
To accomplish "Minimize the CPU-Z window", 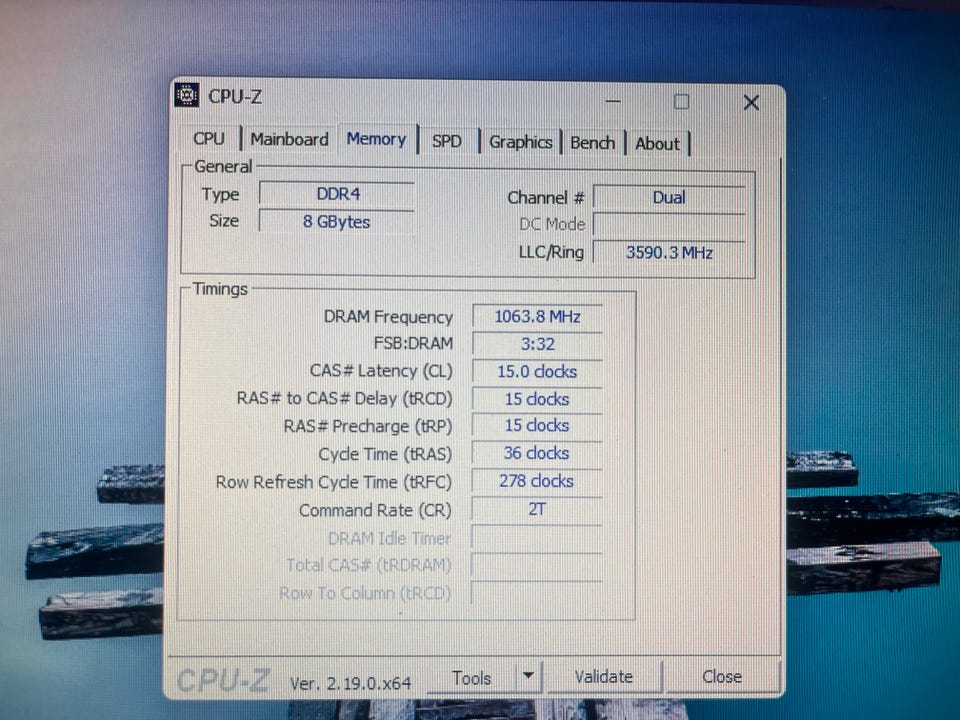I will pyautogui.click(x=613, y=101).
